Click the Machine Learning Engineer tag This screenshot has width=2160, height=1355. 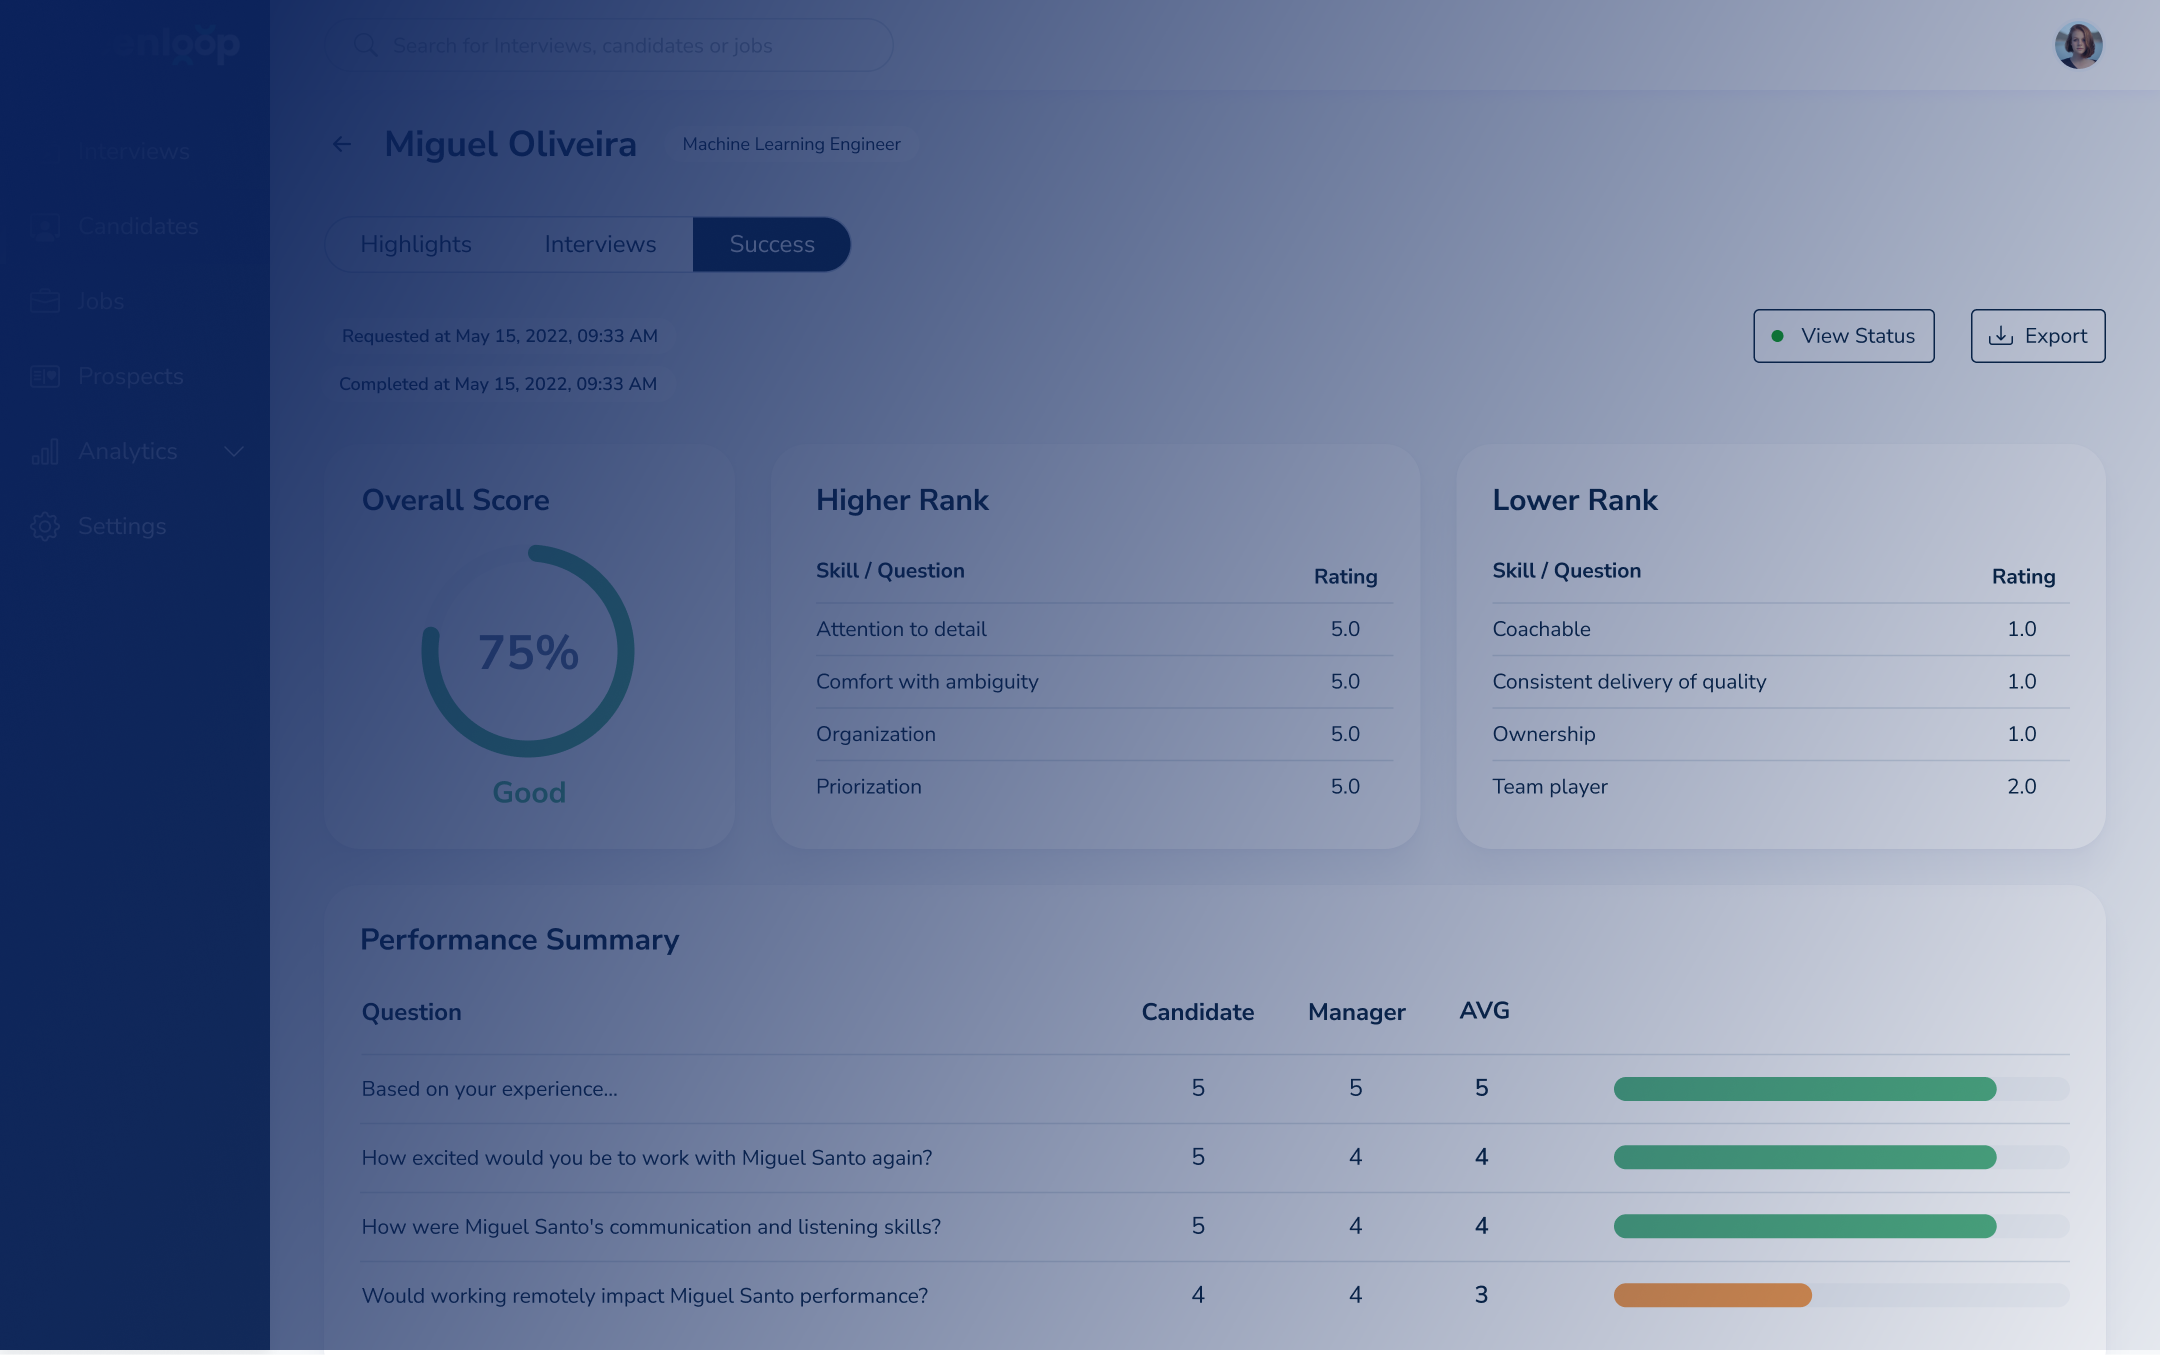[791, 145]
